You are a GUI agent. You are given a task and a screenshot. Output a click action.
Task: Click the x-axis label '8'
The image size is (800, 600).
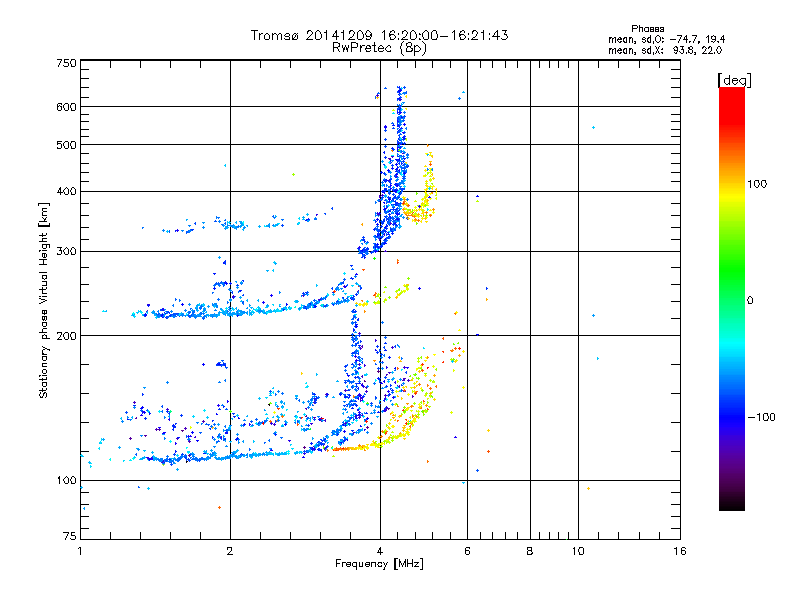click(530, 551)
